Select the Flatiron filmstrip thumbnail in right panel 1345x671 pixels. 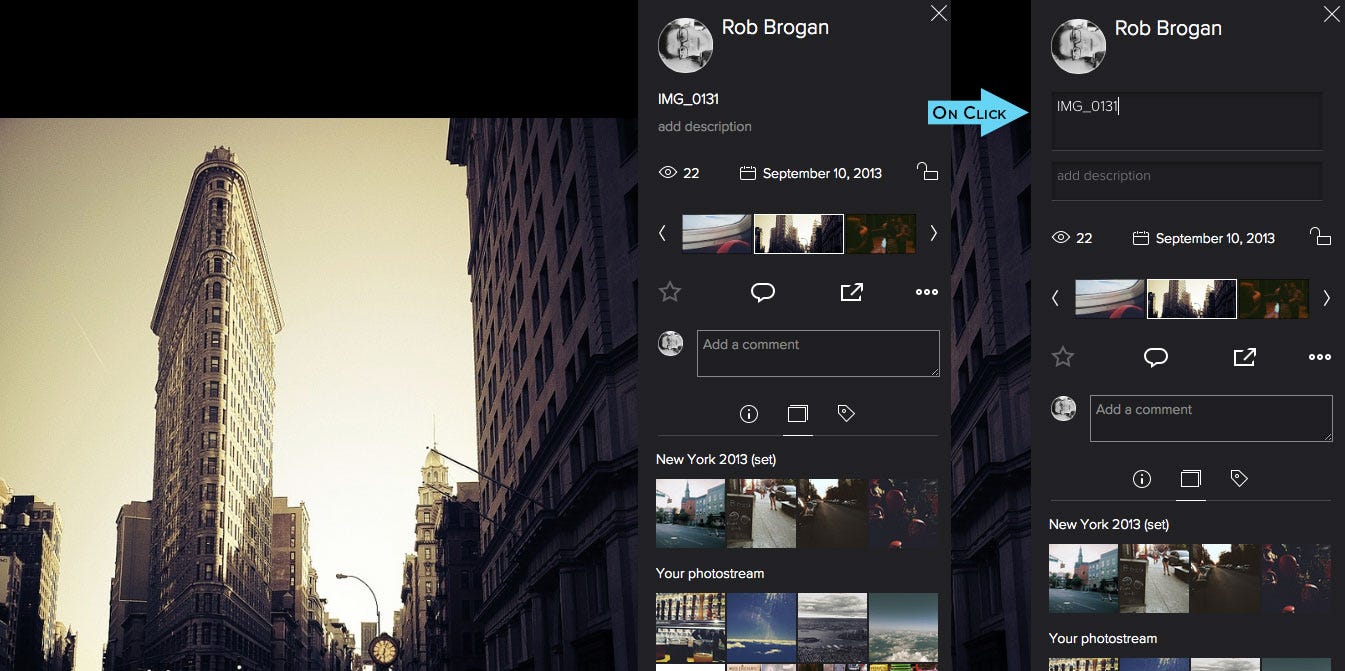pos(1192,298)
